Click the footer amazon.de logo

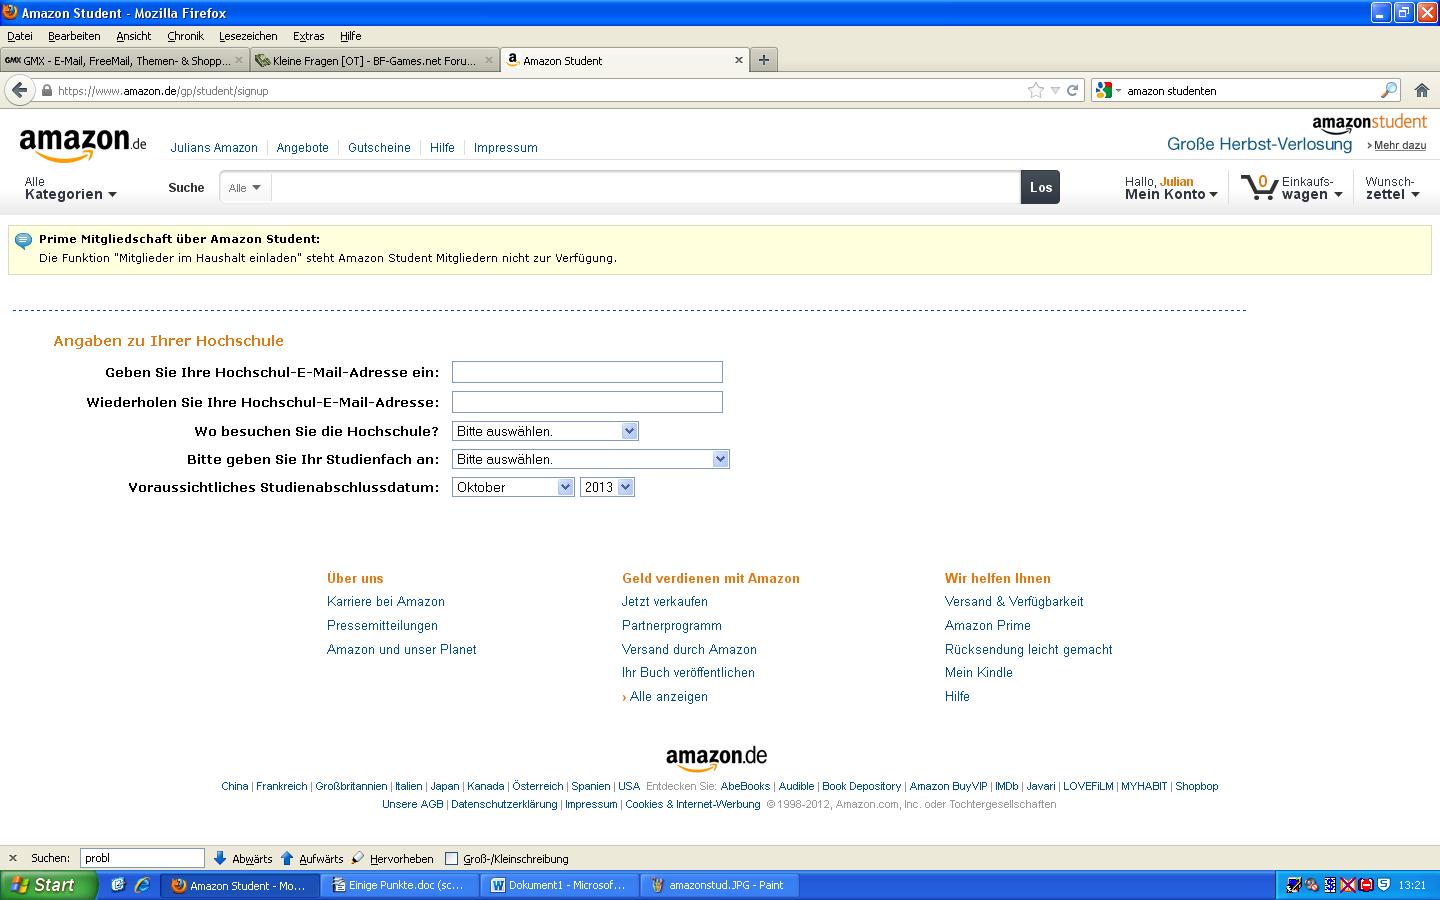[x=717, y=757]
